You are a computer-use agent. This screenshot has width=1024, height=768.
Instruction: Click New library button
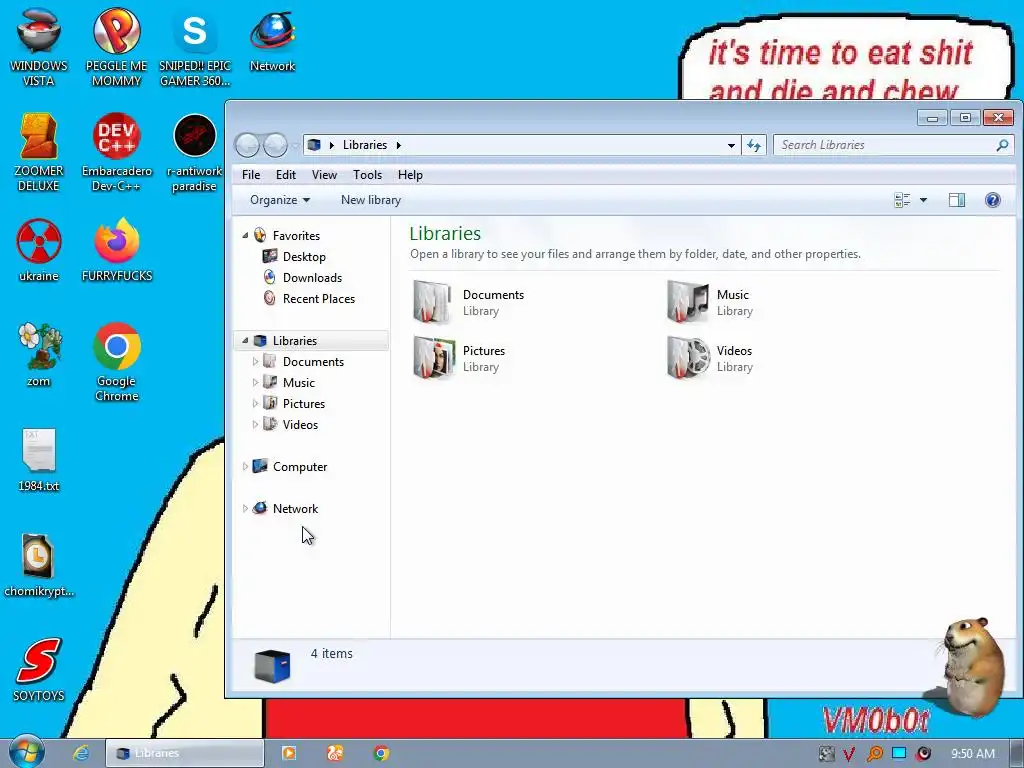click(x=371, y=200)
